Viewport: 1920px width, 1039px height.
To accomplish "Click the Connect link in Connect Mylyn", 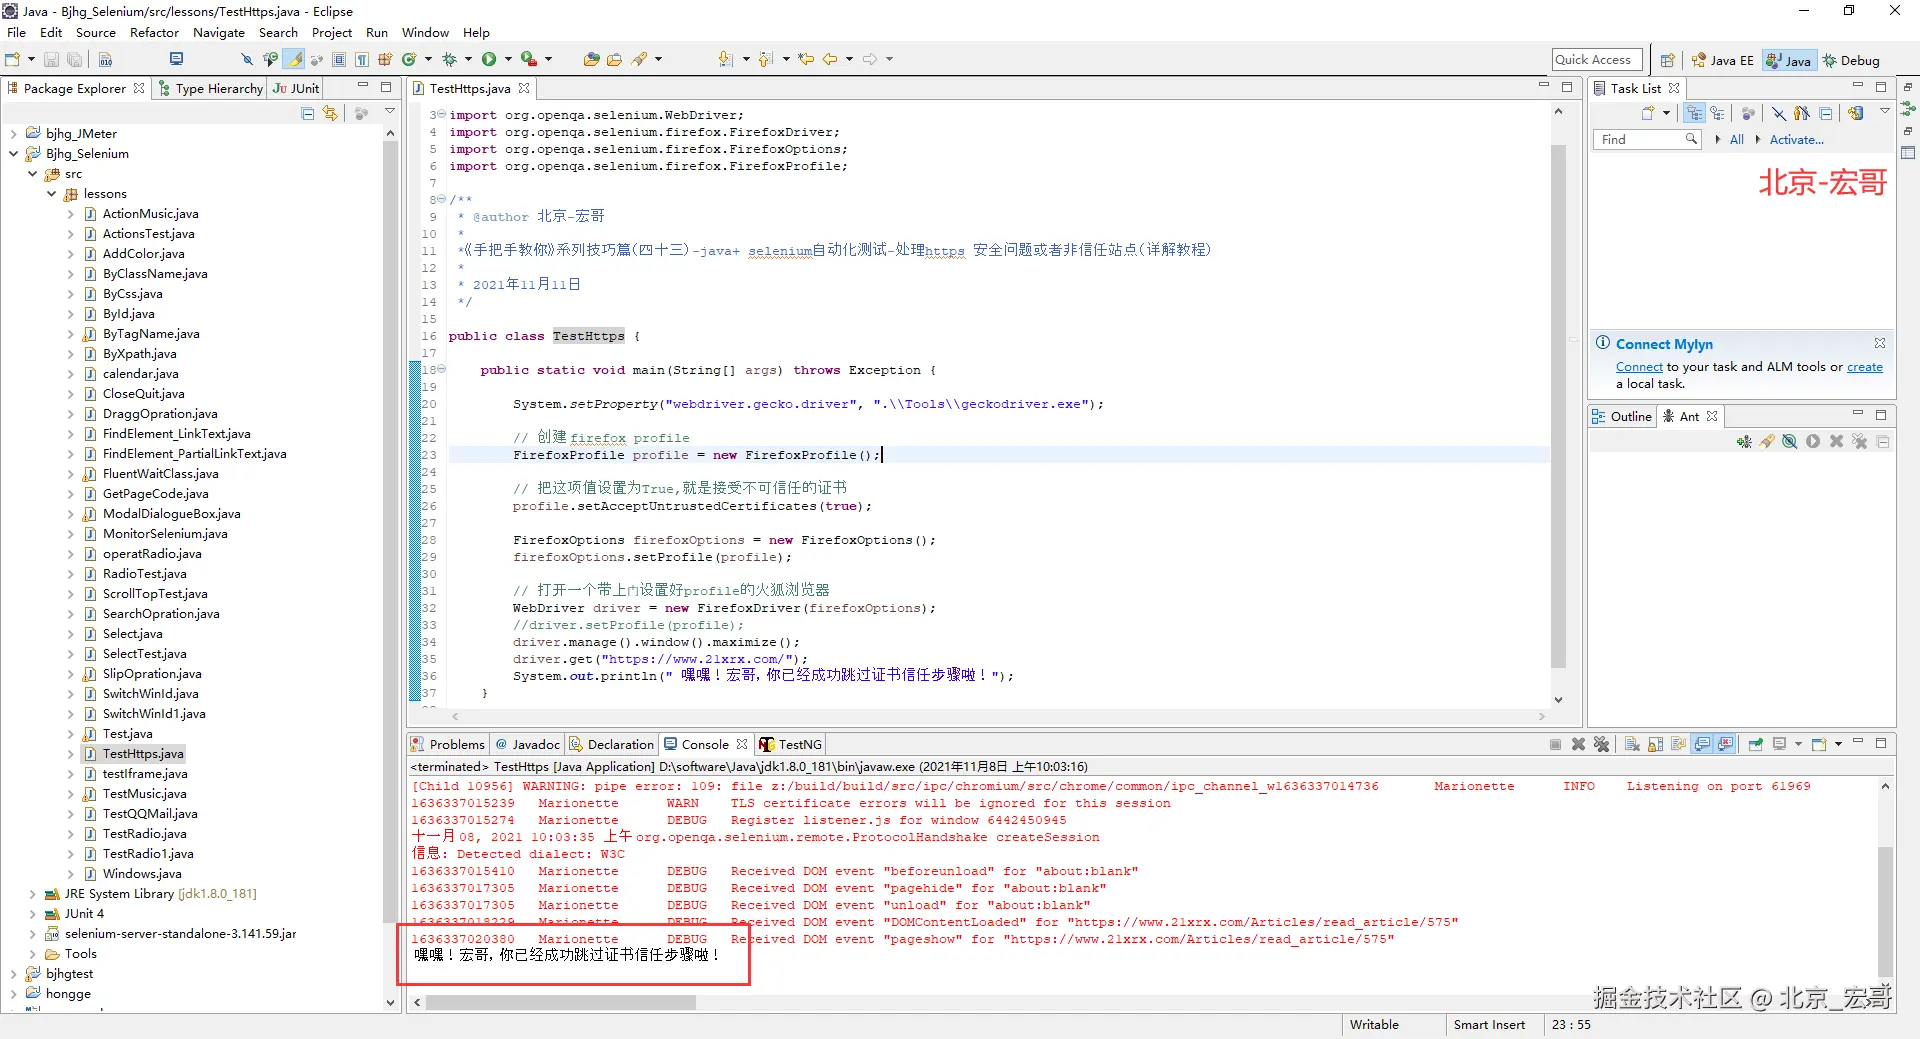I will (1639, 367).
